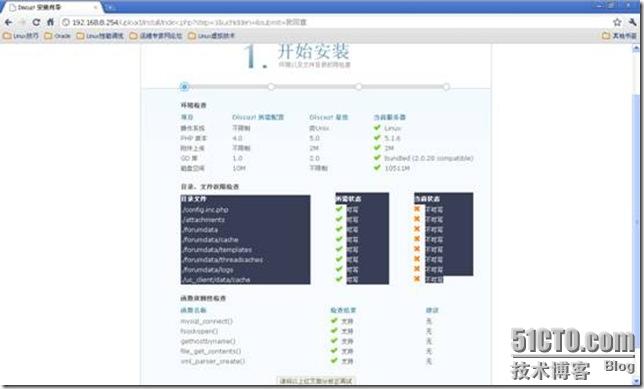
Task: Bookmark page with the star icon
Action: pyautogui.click(x=617, y=22)
